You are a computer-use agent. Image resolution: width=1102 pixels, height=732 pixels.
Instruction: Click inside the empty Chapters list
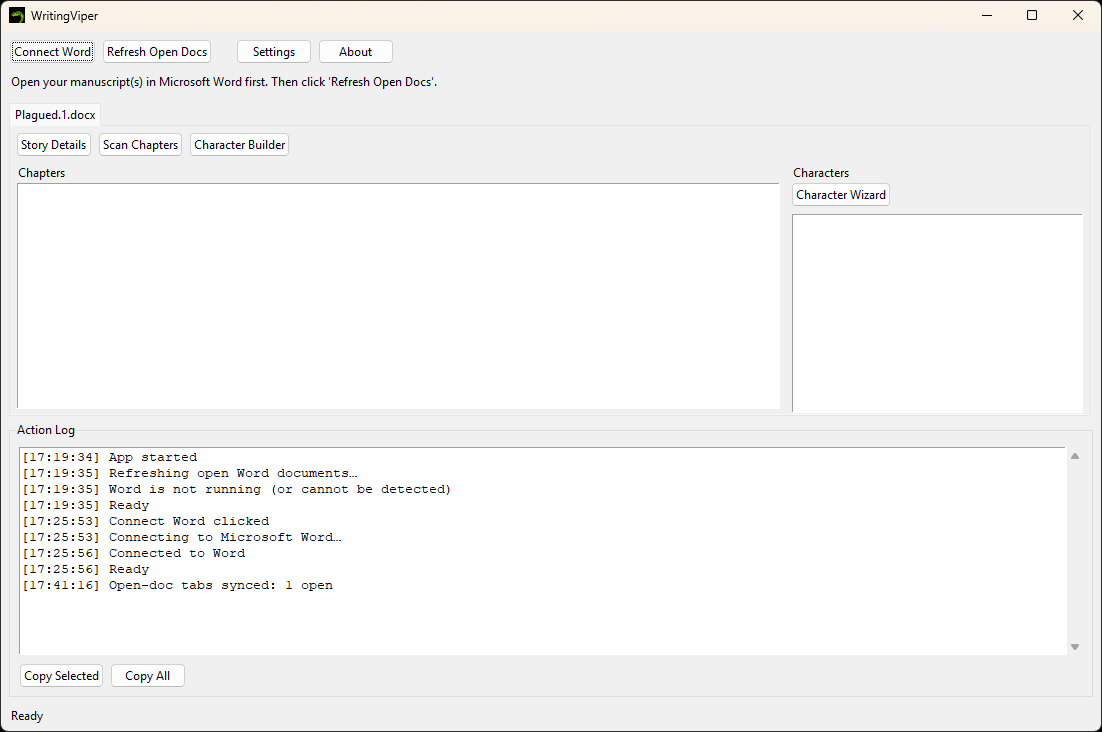(x=398, y=296)
